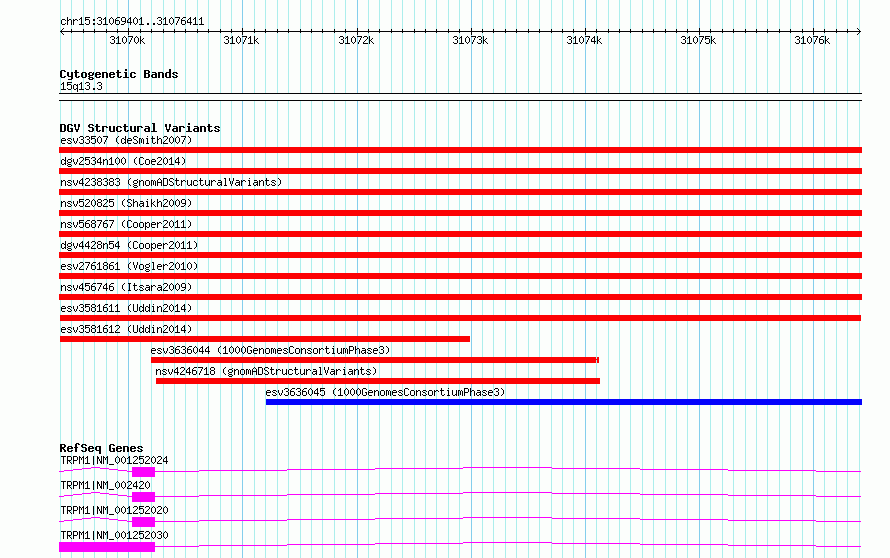Click the blue esv3636045 variant bar
The height and width of the screenshot is (558, 890).
click(564, 402)
